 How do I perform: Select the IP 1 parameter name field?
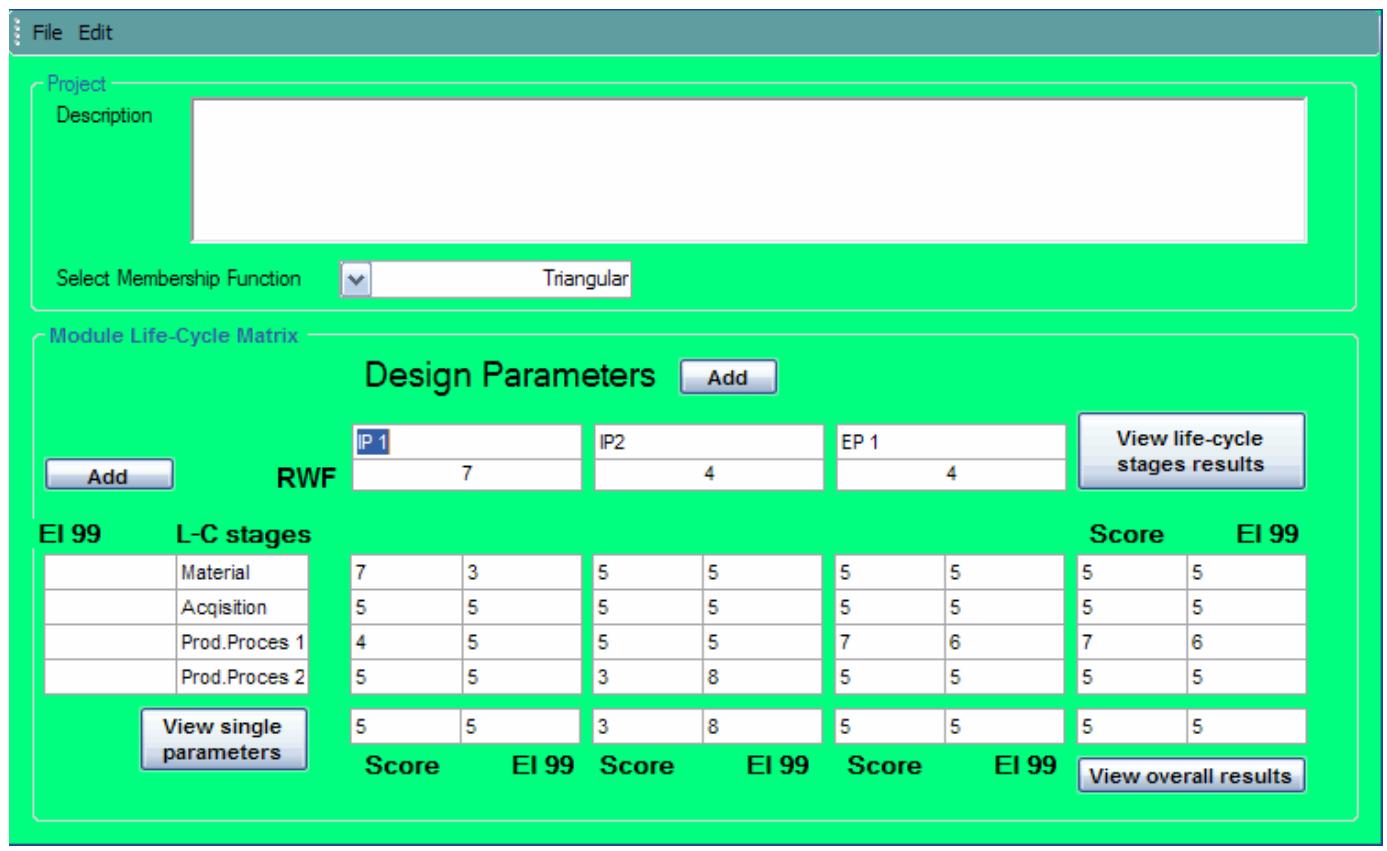(466, 443)
